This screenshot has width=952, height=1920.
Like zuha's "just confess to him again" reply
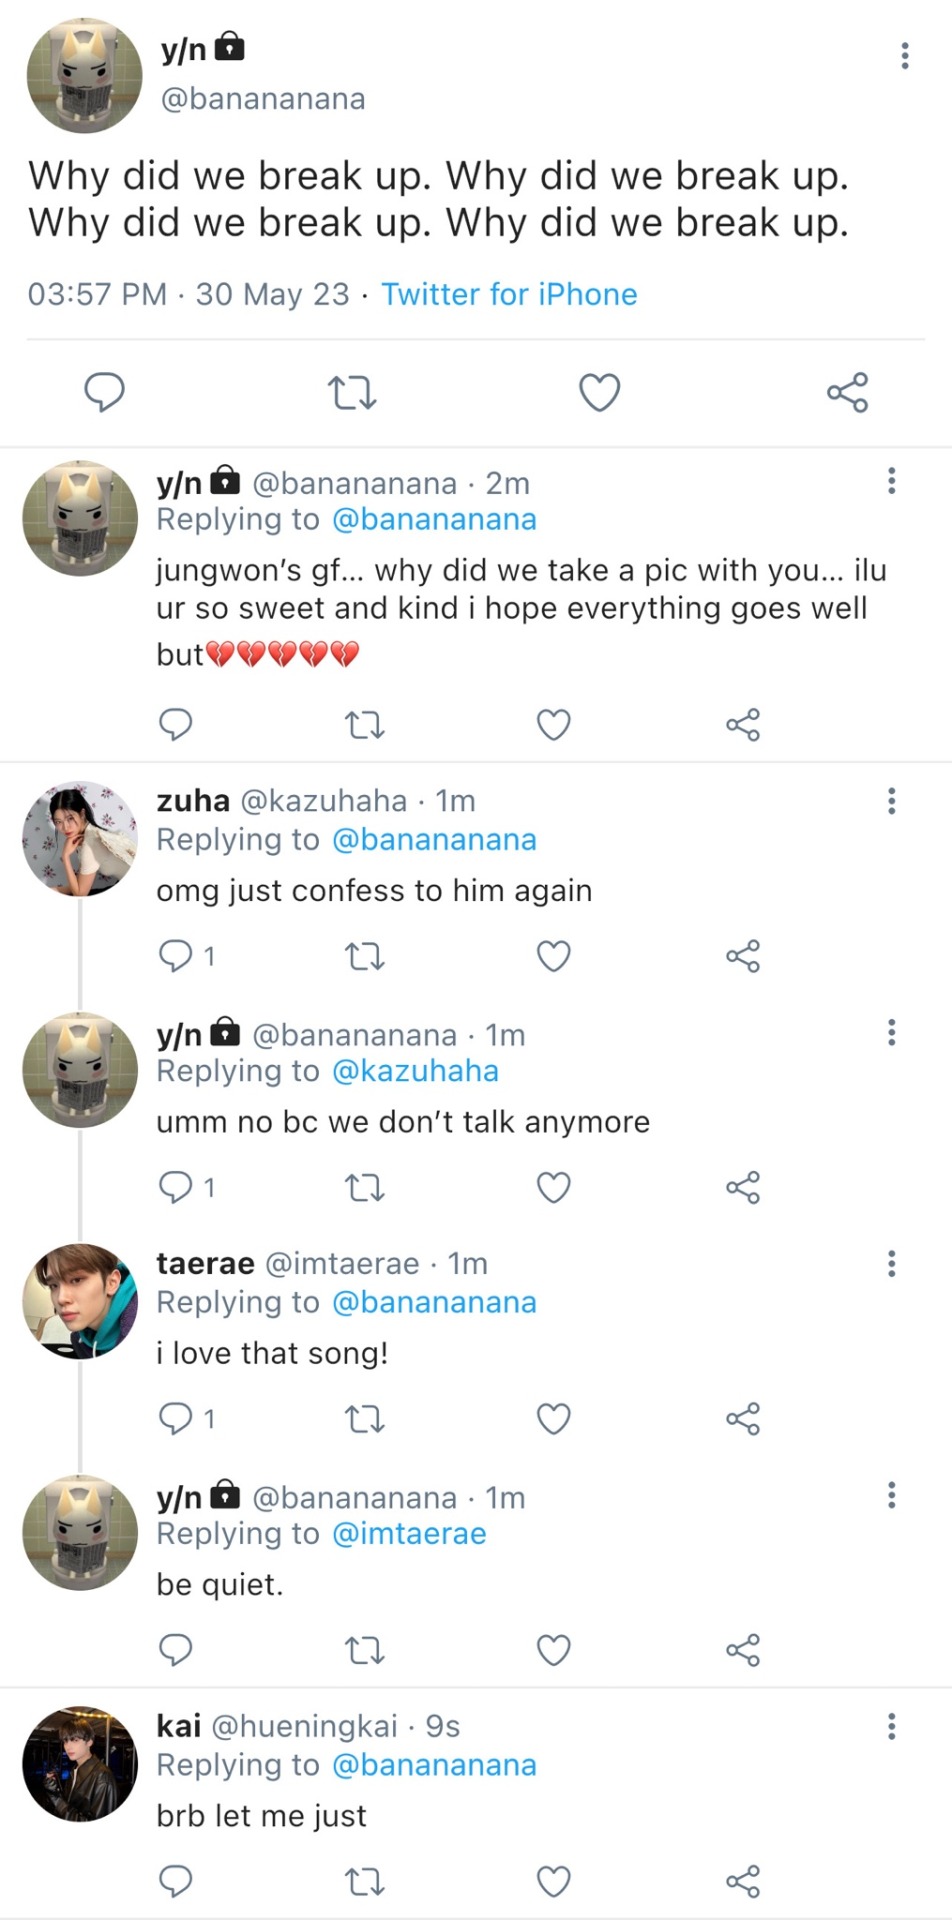[553, 956]
